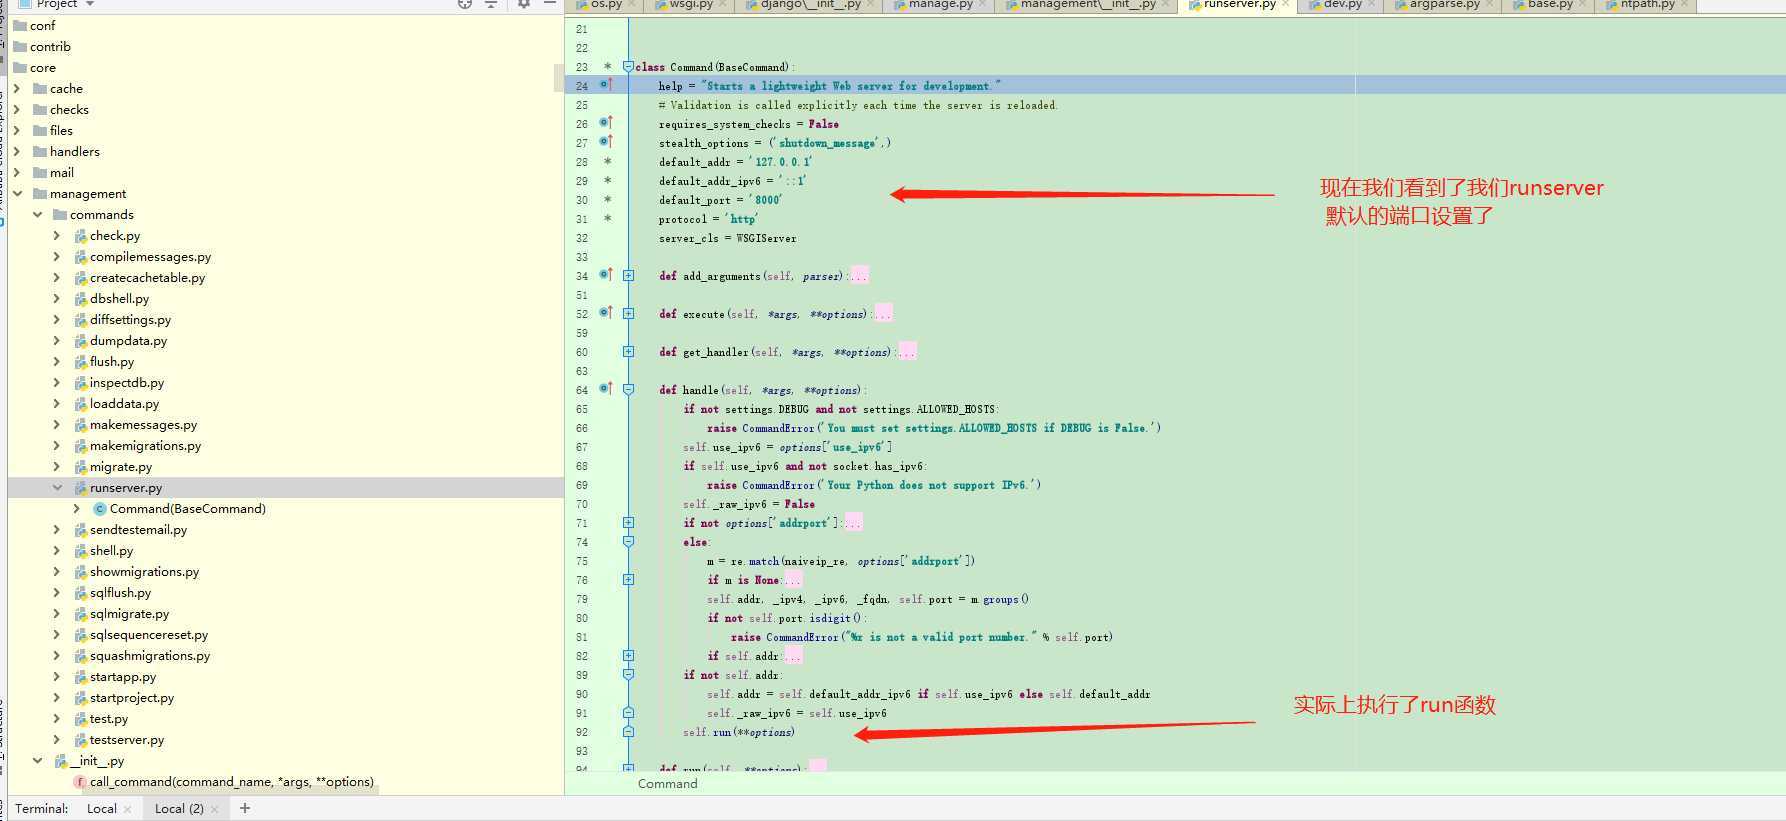Viewport: 1786px width, 821px height.
Task: Collapse the commands folder
Action: pyautogui.click(x=37, y=215)
